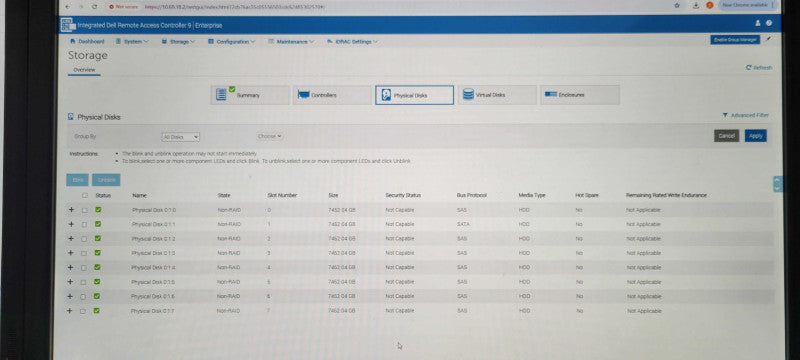Click the browser forward arrow

click(82, 7)
